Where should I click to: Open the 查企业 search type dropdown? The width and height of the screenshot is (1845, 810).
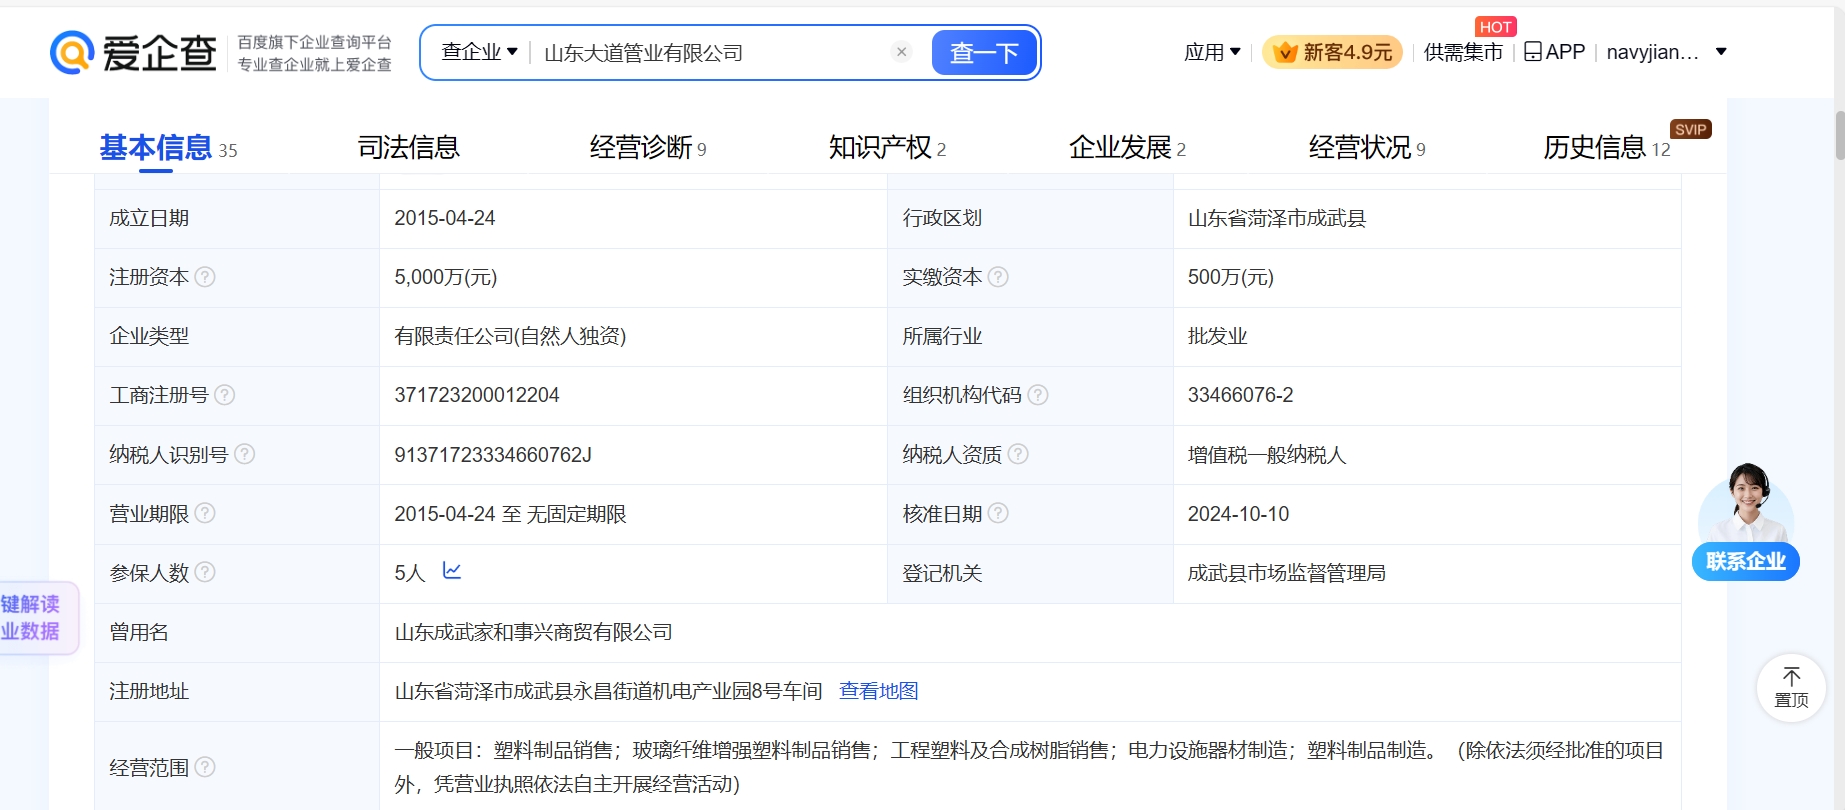[x=480, y=52]
